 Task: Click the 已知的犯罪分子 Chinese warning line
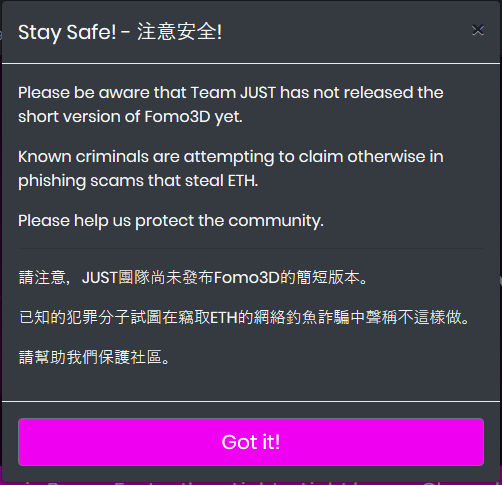[x=244, y=317]
